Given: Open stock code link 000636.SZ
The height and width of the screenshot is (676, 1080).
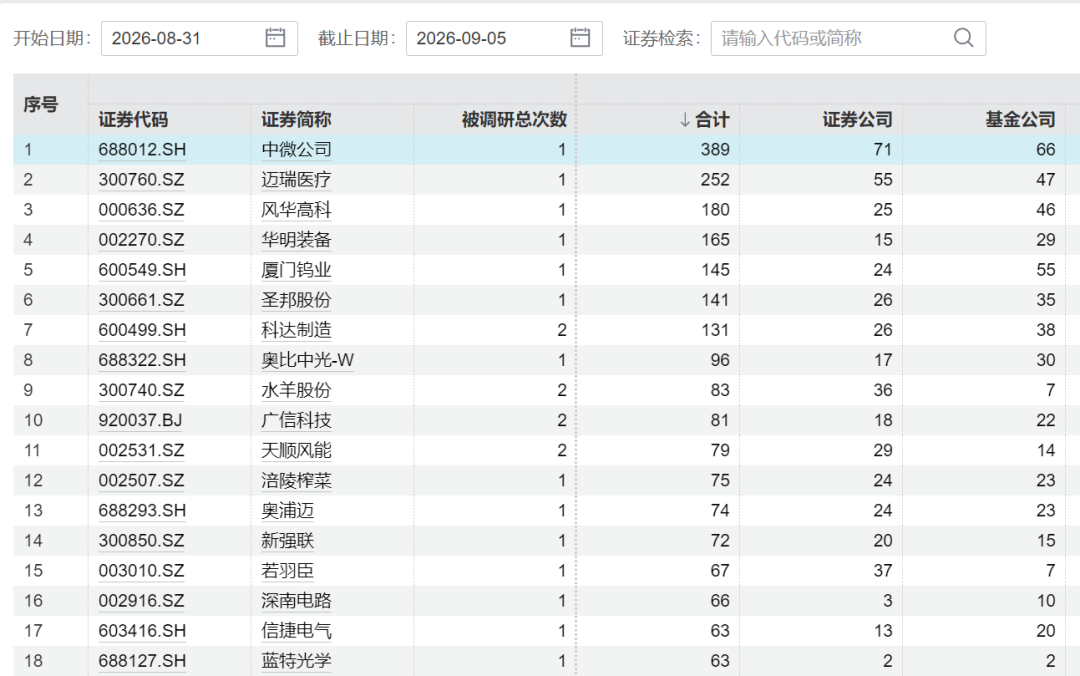Looking at the screenshot, I should (x=141, y=210).
